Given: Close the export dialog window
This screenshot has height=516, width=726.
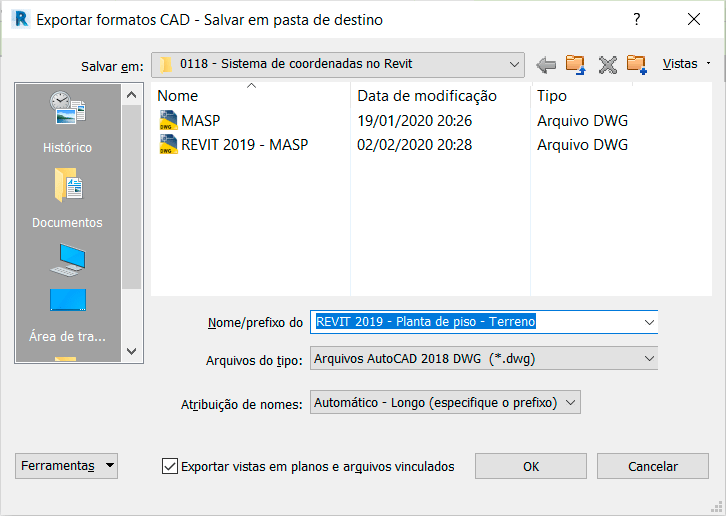Looking at the screenshot, I should coord(694,19).
